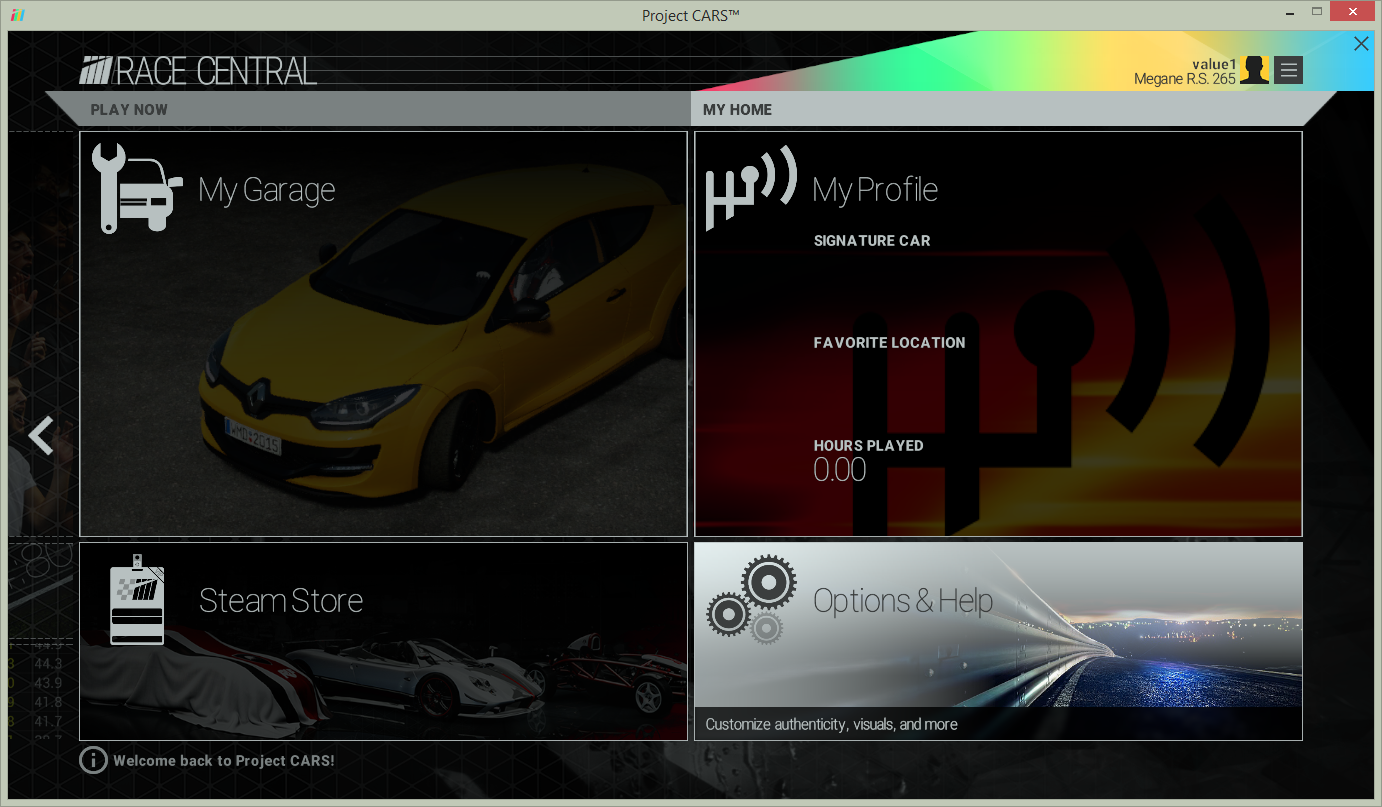Click the SIGNATURE CAR label

872,241
